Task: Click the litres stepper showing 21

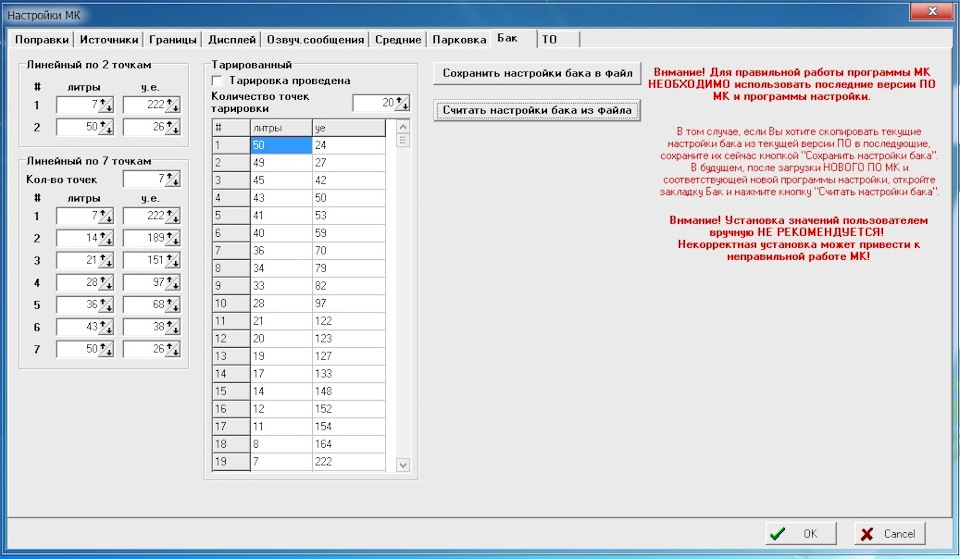Action: 107,260
